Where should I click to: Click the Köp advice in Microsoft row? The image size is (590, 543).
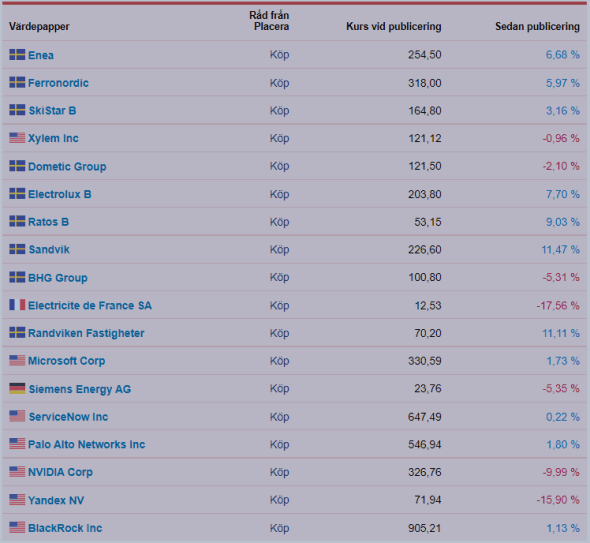[279, 361]
